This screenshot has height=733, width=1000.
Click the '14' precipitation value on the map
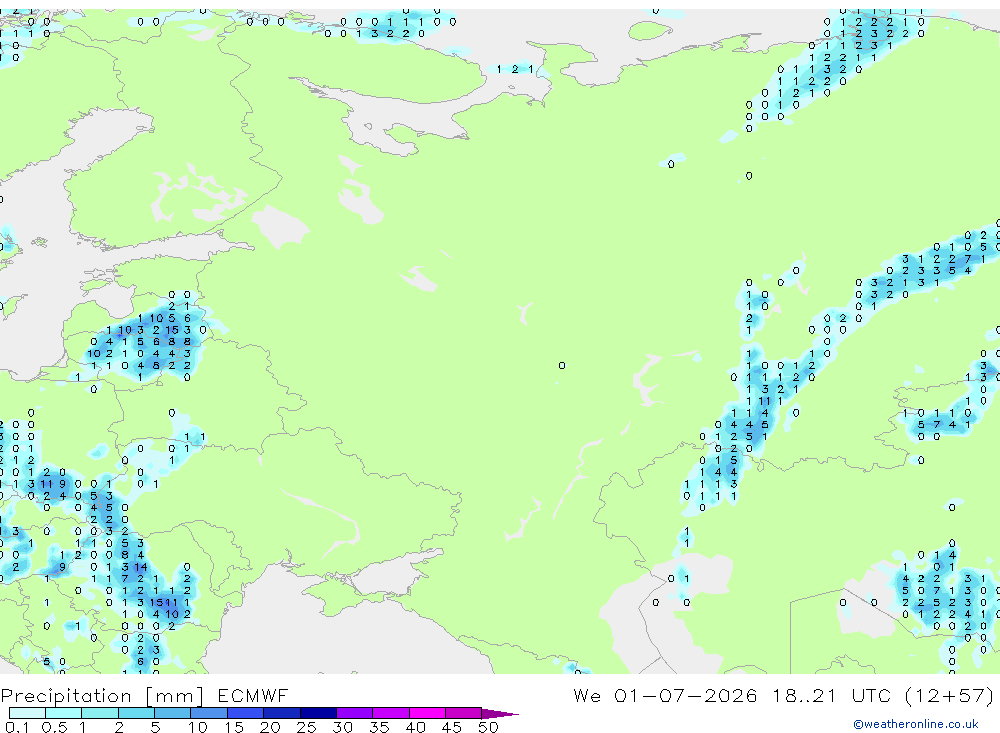click(x=141, y=566)
